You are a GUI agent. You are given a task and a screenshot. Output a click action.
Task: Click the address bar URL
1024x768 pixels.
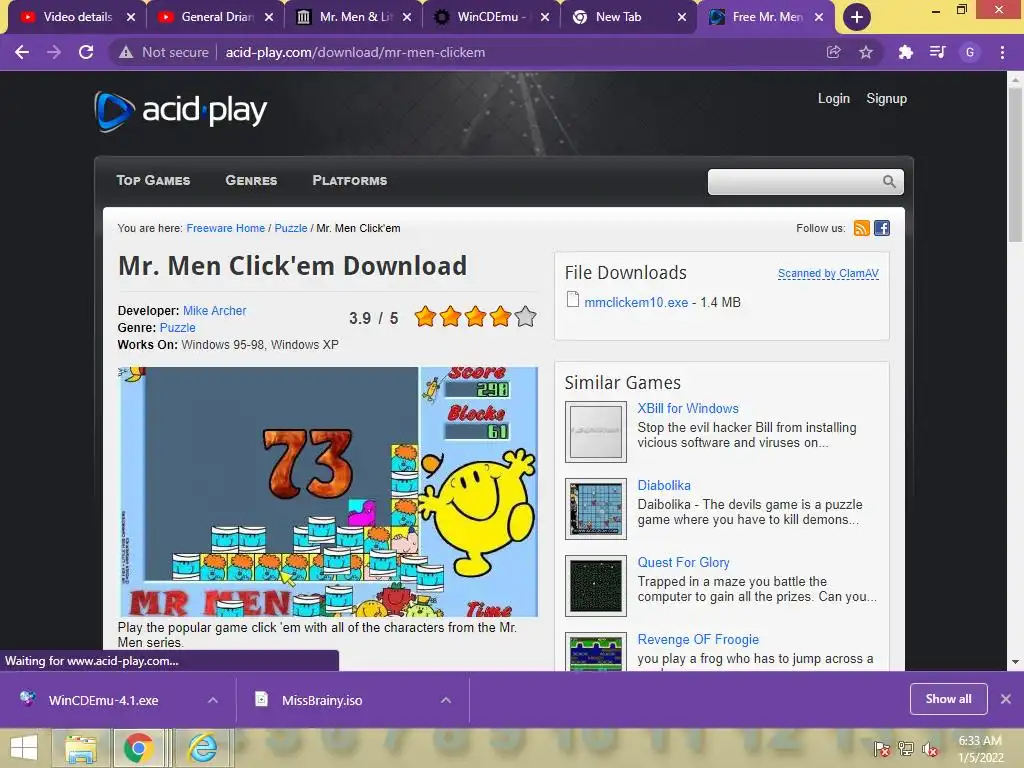coord(355,52)
